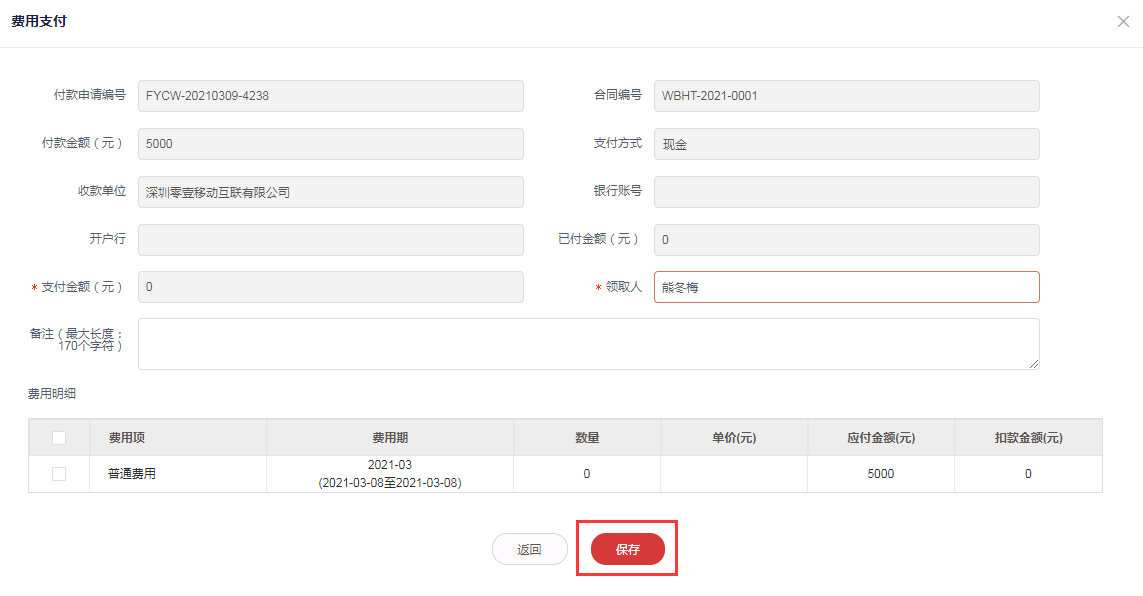Click the 单价(元) column header
The image size is (1143, 596).
click(734, 438)
